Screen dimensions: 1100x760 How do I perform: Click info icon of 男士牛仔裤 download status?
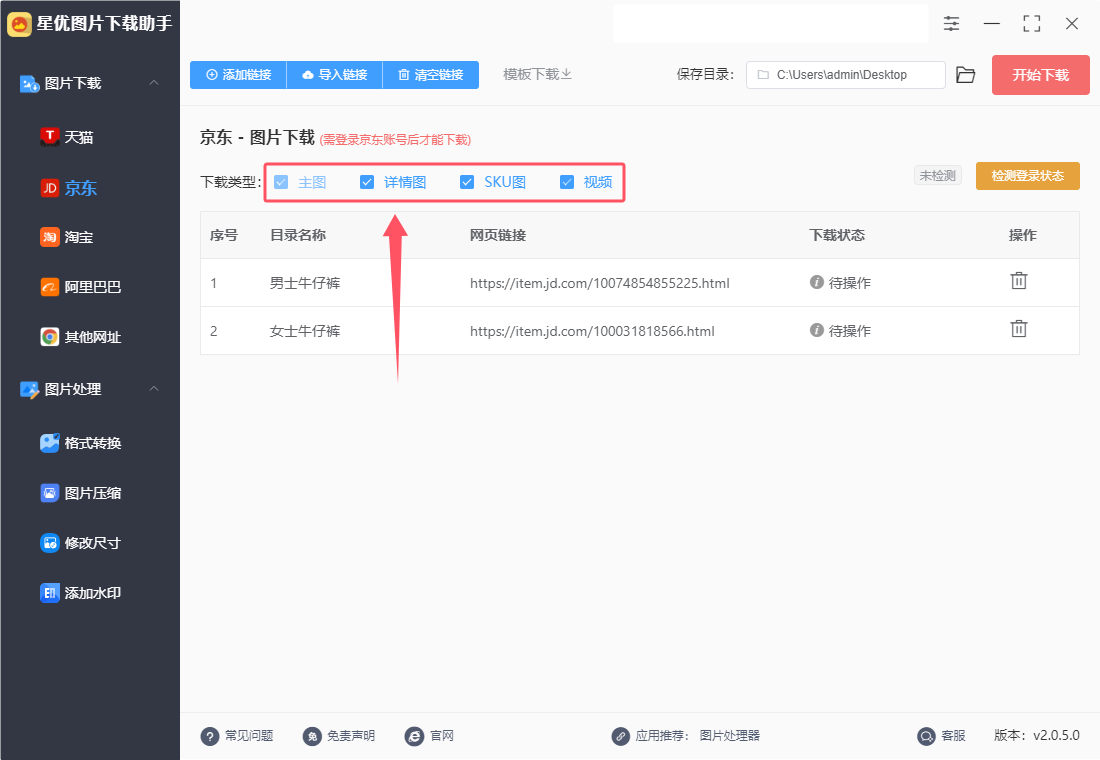coord(817,282)
